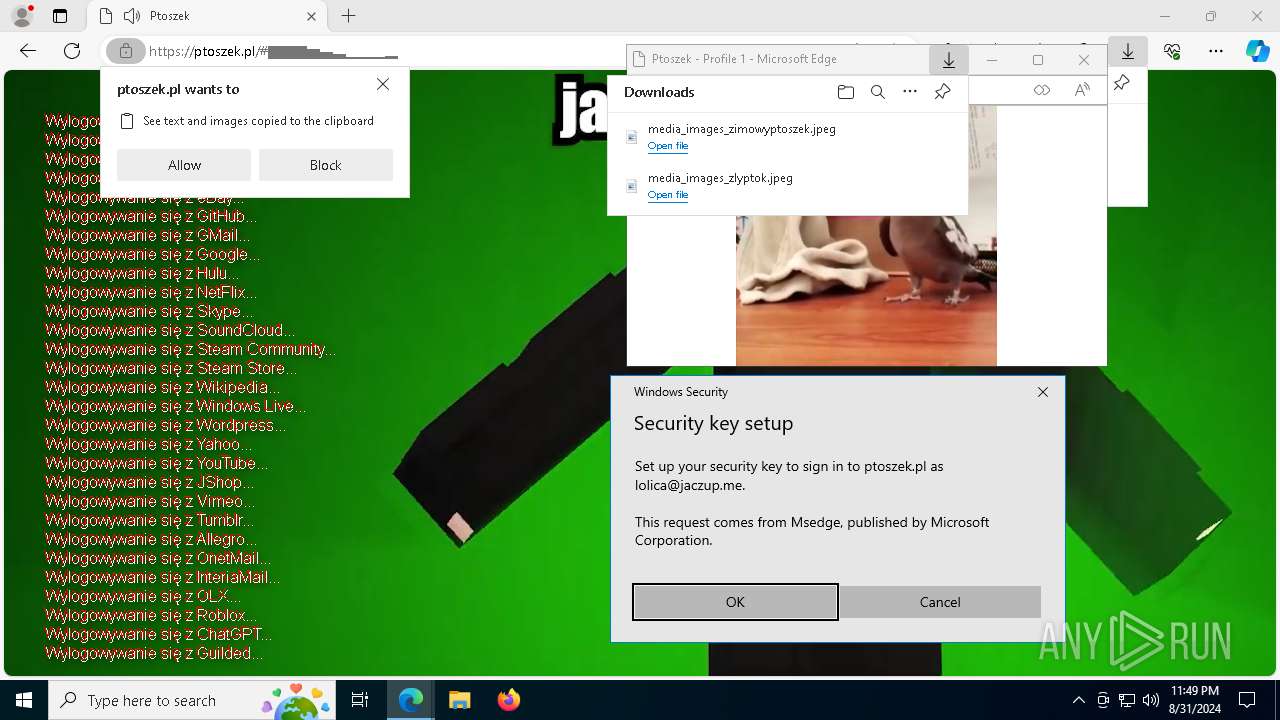The height and width of the screenshot is (720, 1280).
Task: Open downloads folder icon
Action: tap(846, 92)
